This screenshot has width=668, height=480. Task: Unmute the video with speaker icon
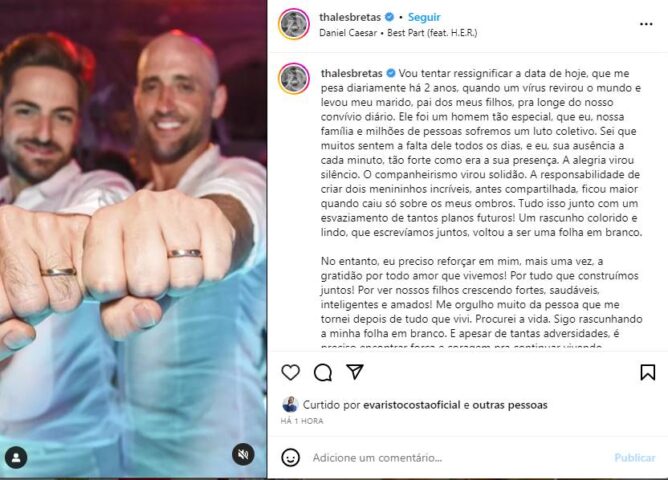click(x=243, y=454)
